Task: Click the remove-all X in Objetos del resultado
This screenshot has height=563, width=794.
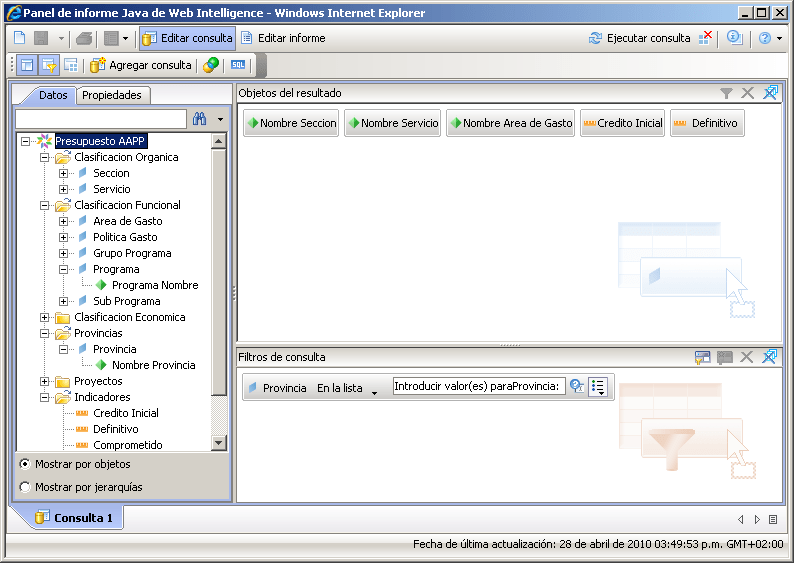Action: pos(747,93)
